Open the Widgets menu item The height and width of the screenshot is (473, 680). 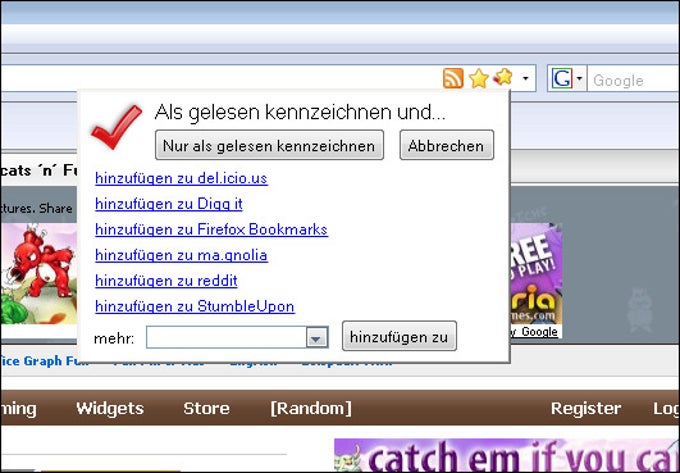click(110, 408)
